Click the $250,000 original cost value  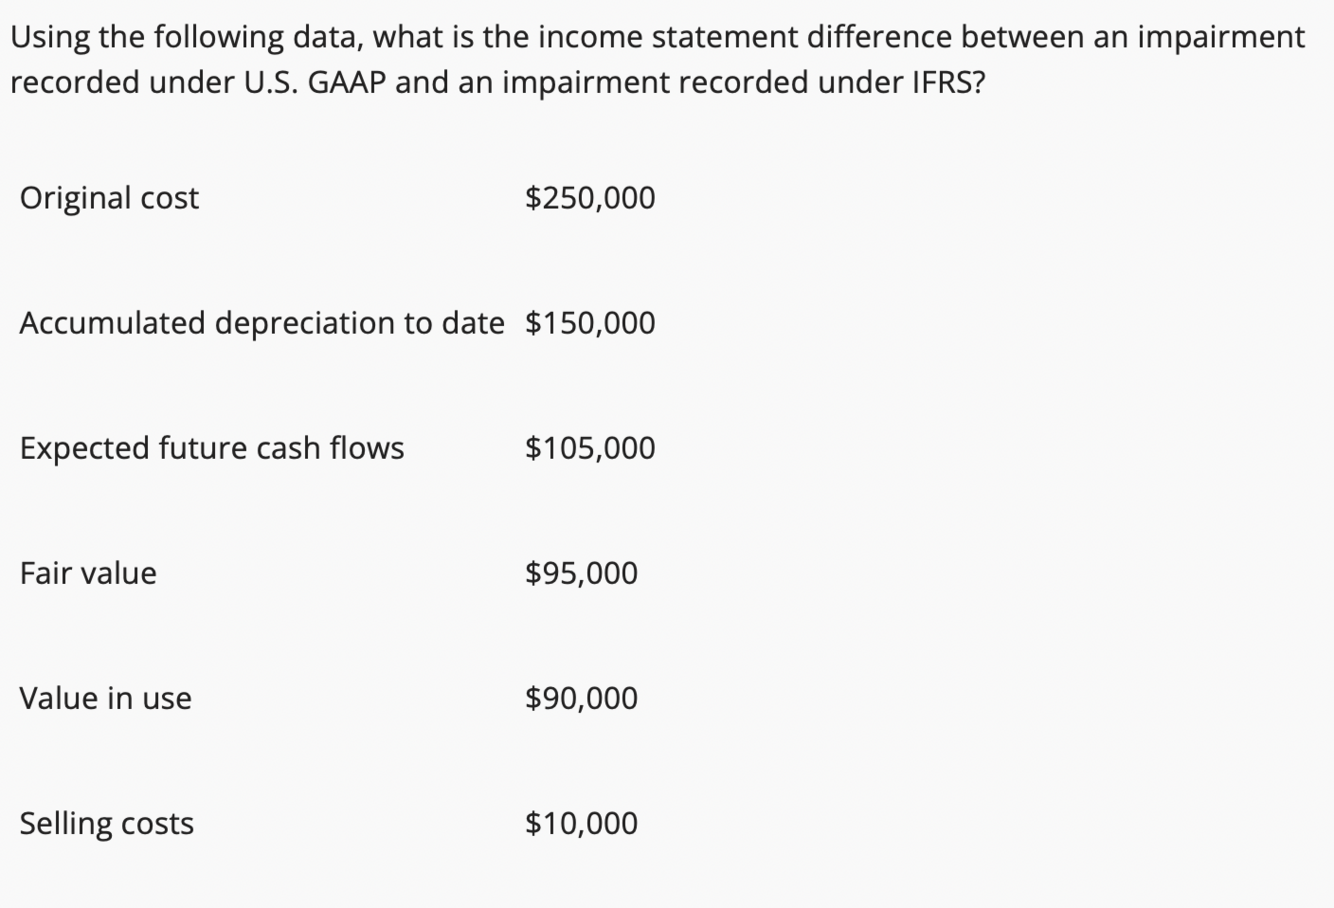pos(590,198)
